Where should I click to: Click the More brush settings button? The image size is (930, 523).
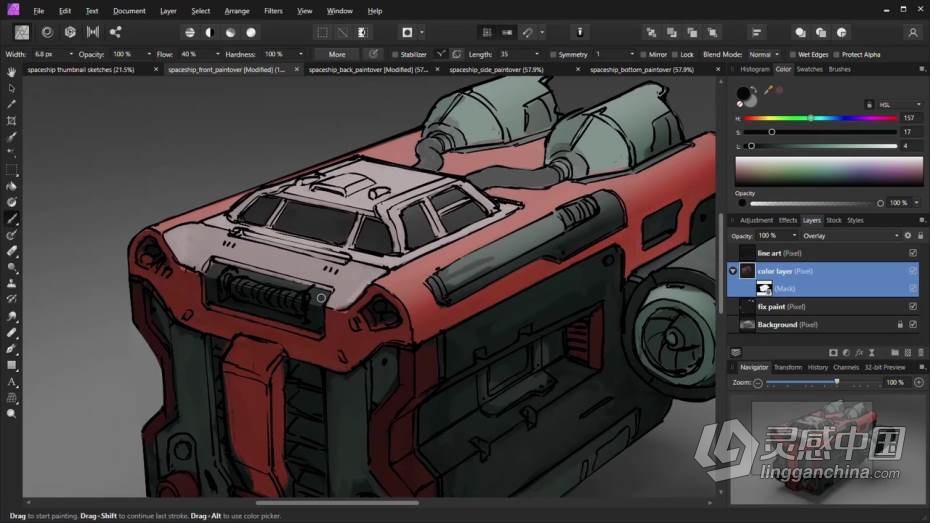pyautogui.click(x=337, y=54)
